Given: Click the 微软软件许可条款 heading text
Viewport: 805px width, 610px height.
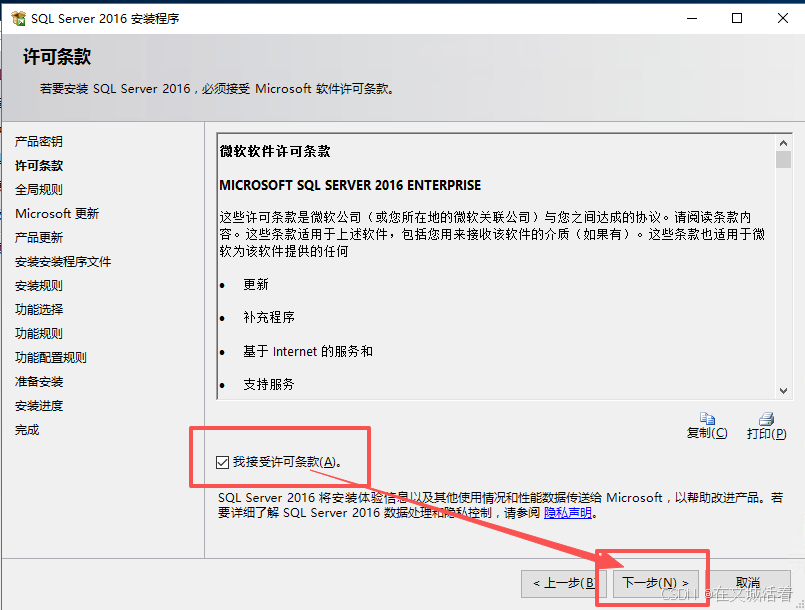Looking at the screenshot, I should pyautogui.click(x=275, y=151).
